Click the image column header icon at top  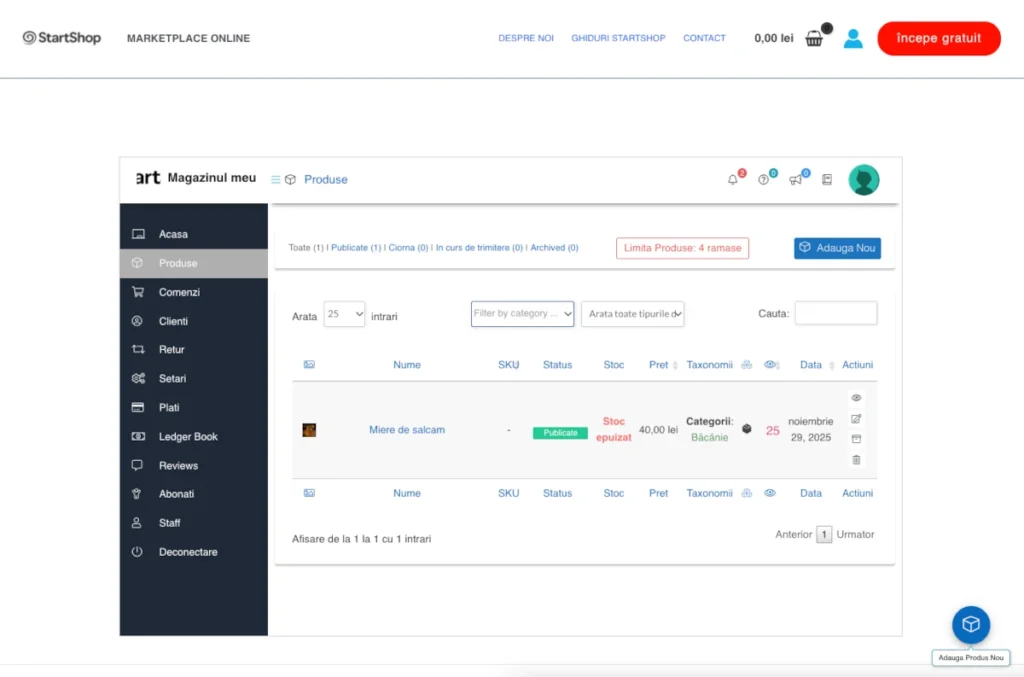(x=309, y=364)
